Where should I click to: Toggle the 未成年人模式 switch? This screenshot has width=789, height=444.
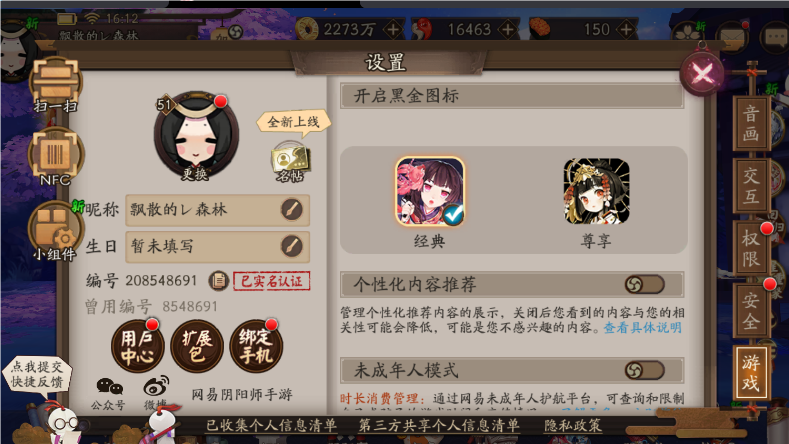click(x=644, y=371)
